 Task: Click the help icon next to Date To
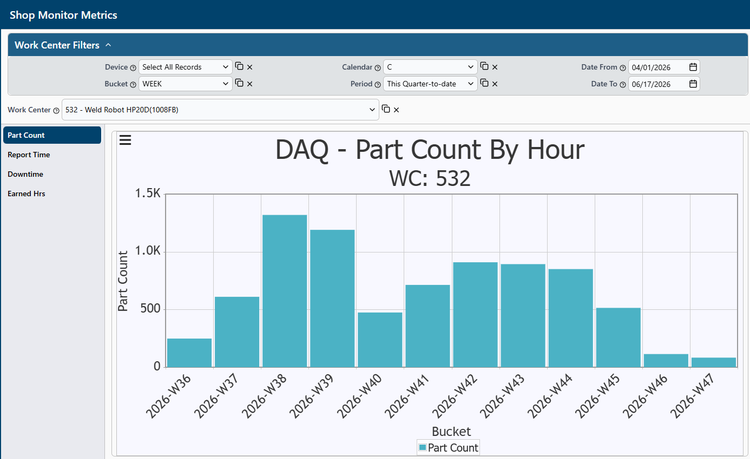pyautogui.click(x=622, y=85)
